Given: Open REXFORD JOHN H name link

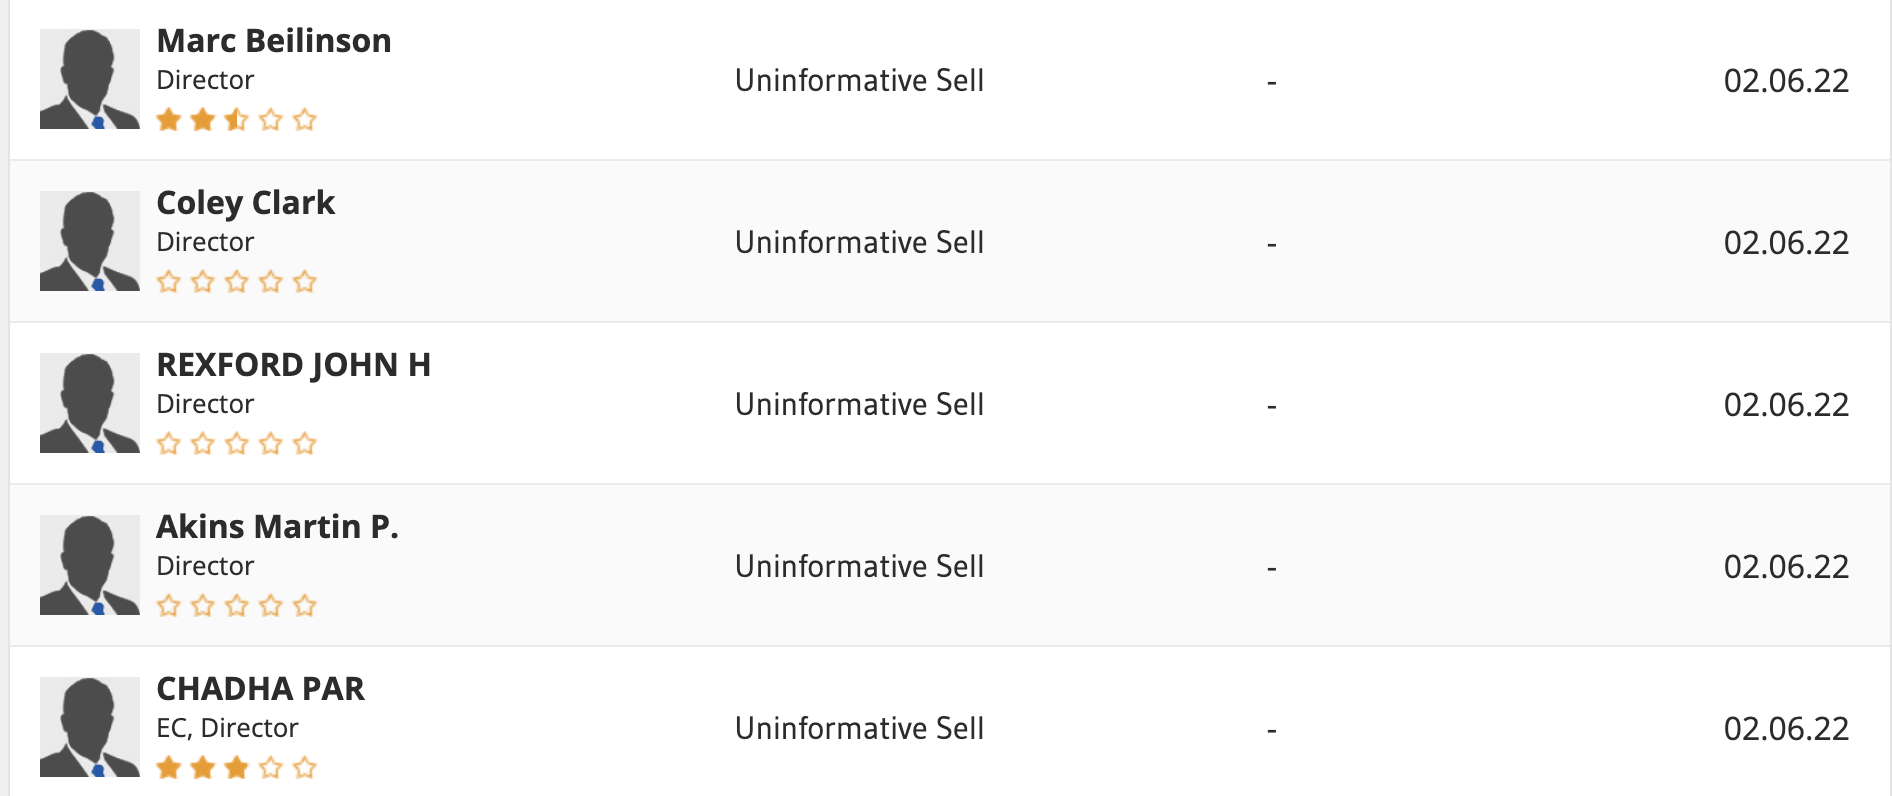Looking at the screenshot, I should pos(294,365).
